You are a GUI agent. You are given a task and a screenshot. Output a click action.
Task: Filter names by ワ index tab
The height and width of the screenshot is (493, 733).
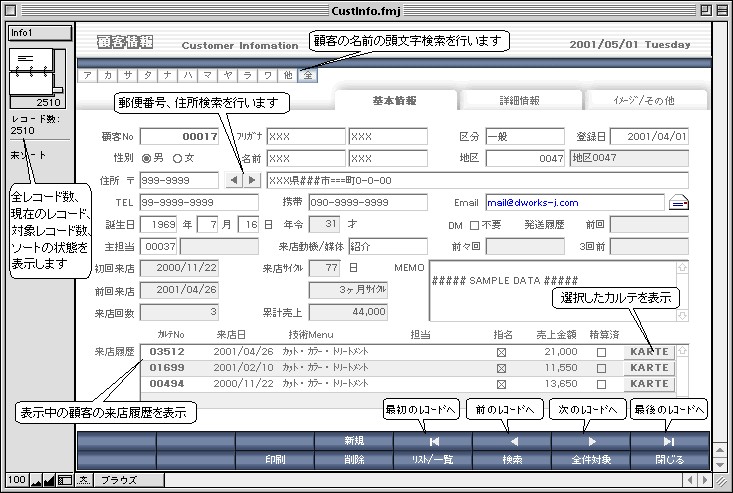click(268, 75)
